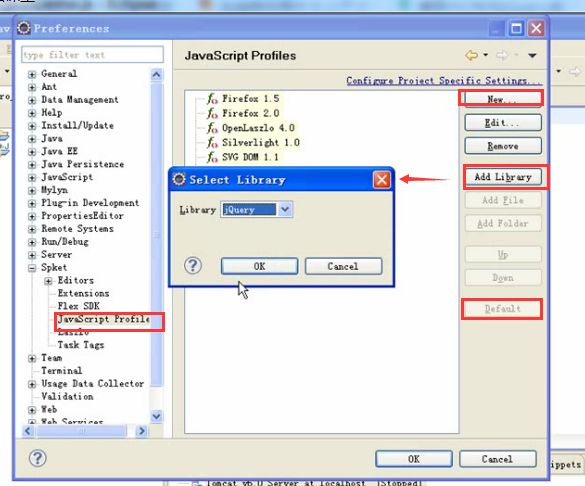585x486 pixels.
Task: Click the type filter text field
Action: 92,55
